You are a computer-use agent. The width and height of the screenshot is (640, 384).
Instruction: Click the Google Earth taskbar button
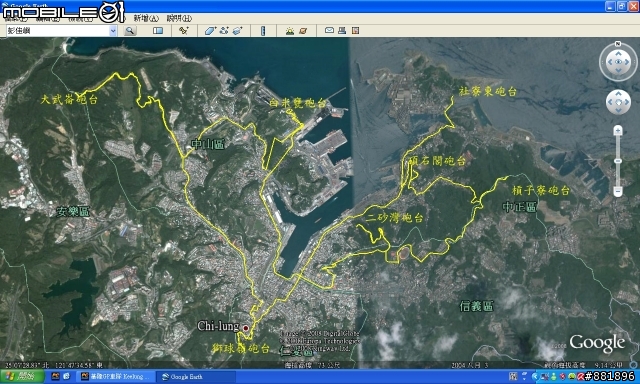pos(197,376)
